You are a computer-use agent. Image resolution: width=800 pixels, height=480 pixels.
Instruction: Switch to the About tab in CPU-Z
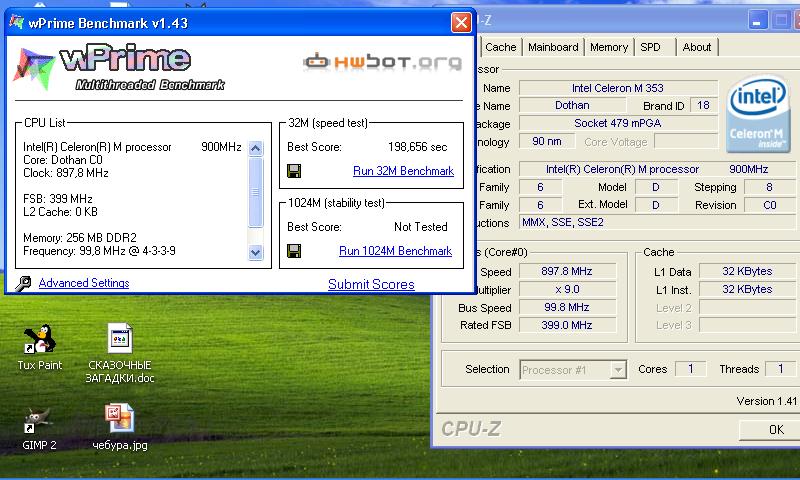696,47
